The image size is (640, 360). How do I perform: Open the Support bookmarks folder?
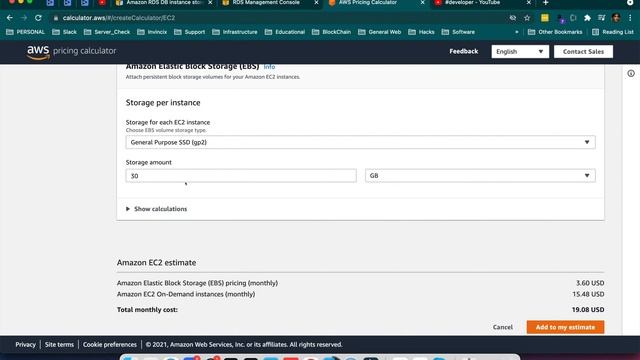click(x=190, y=32)
